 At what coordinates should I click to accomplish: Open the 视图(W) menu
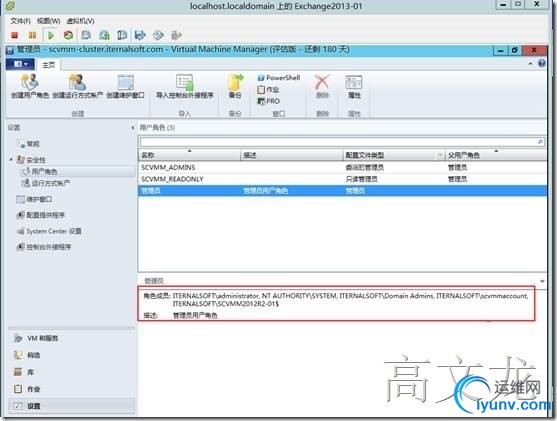(x=48, y=21)
